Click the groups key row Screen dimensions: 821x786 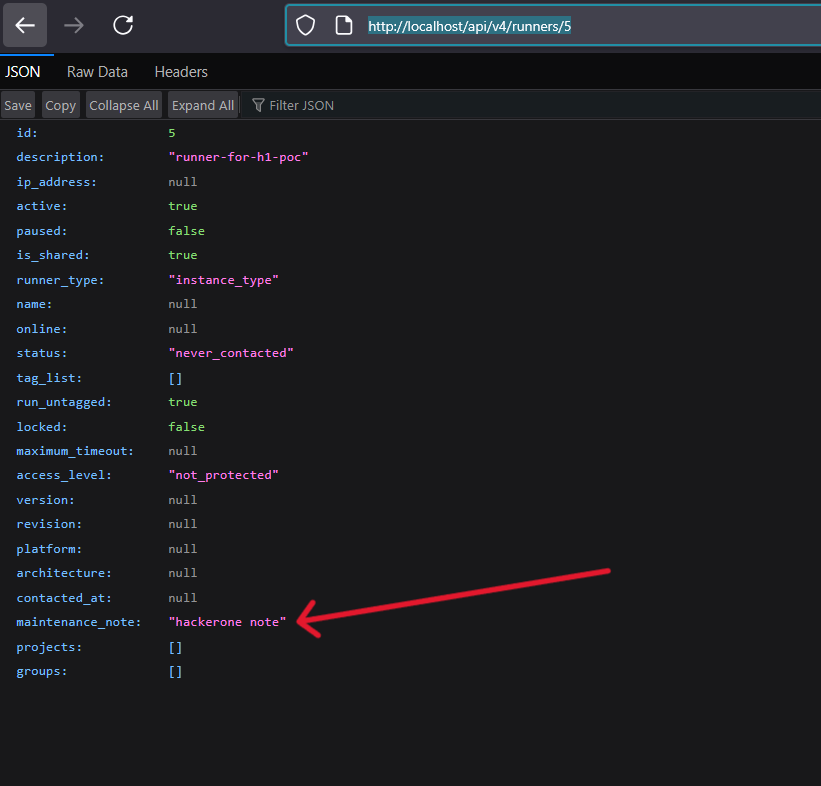coord(42,671)
